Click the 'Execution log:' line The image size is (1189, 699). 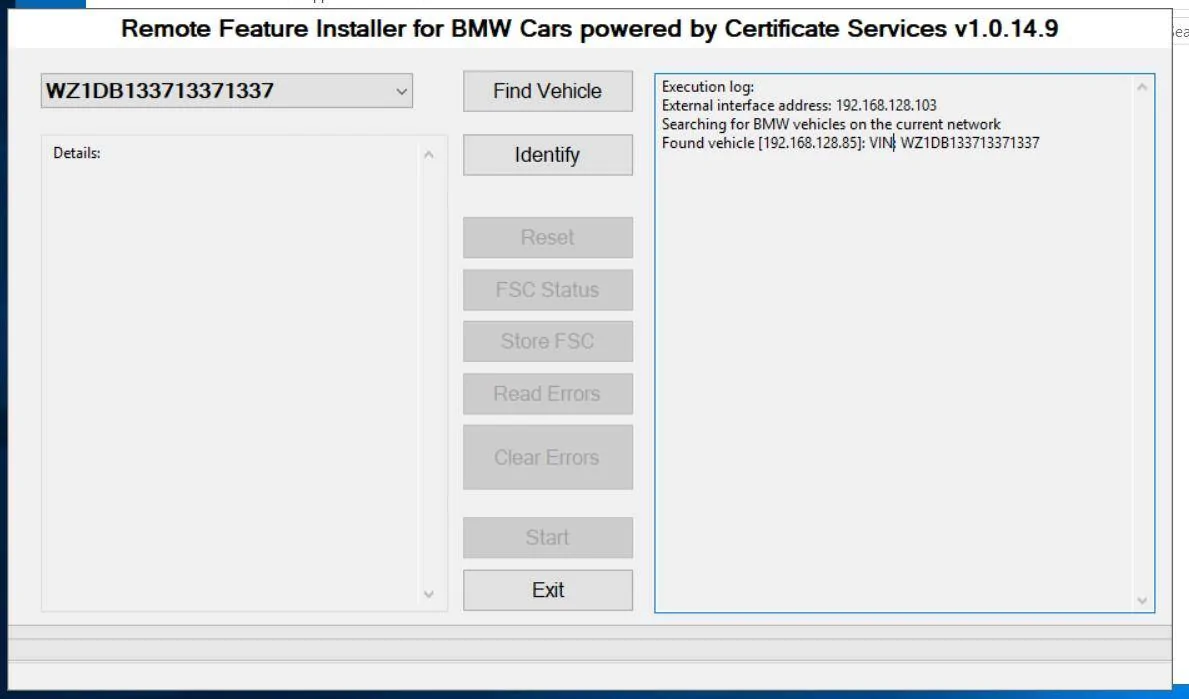click(x=707, y=86)
